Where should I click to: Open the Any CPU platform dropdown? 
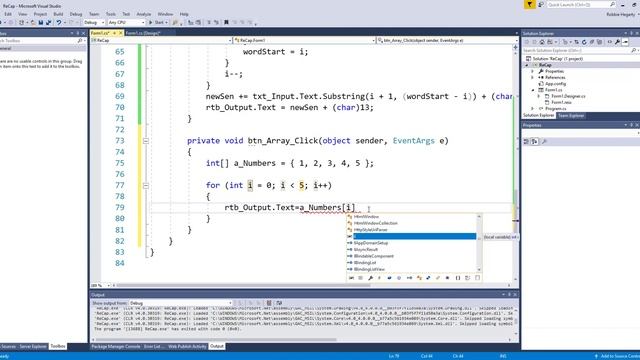point(126,22)
